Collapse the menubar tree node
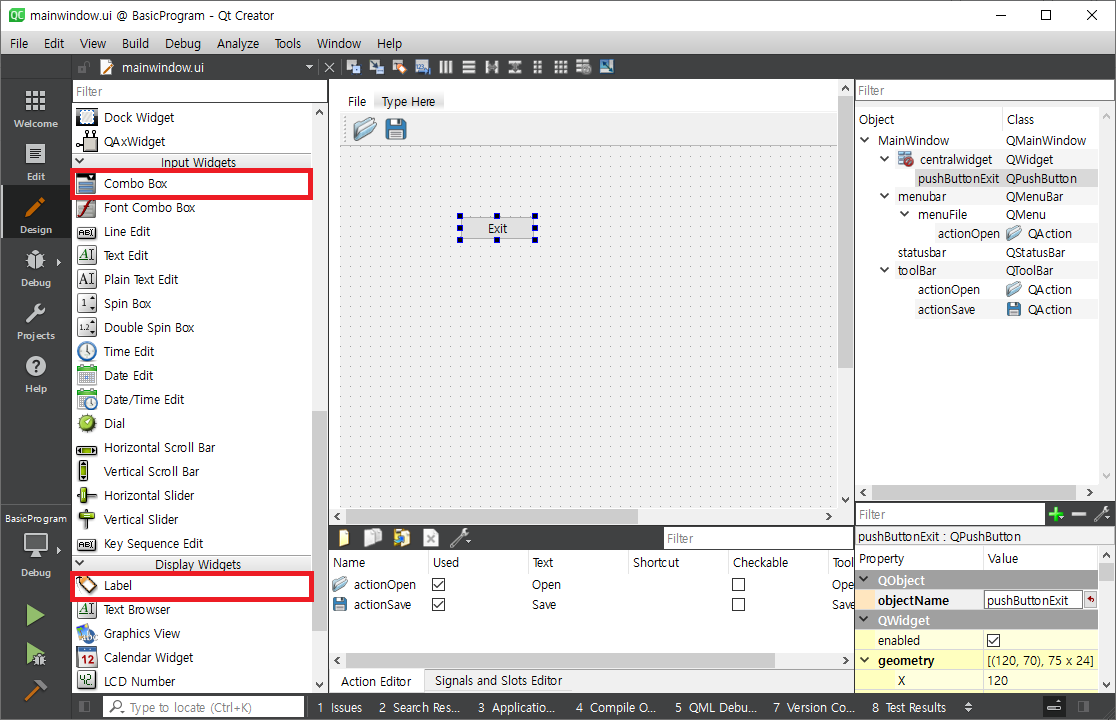Image resolution: width=1116 pixels, height=720 pixels. [885, 196]
